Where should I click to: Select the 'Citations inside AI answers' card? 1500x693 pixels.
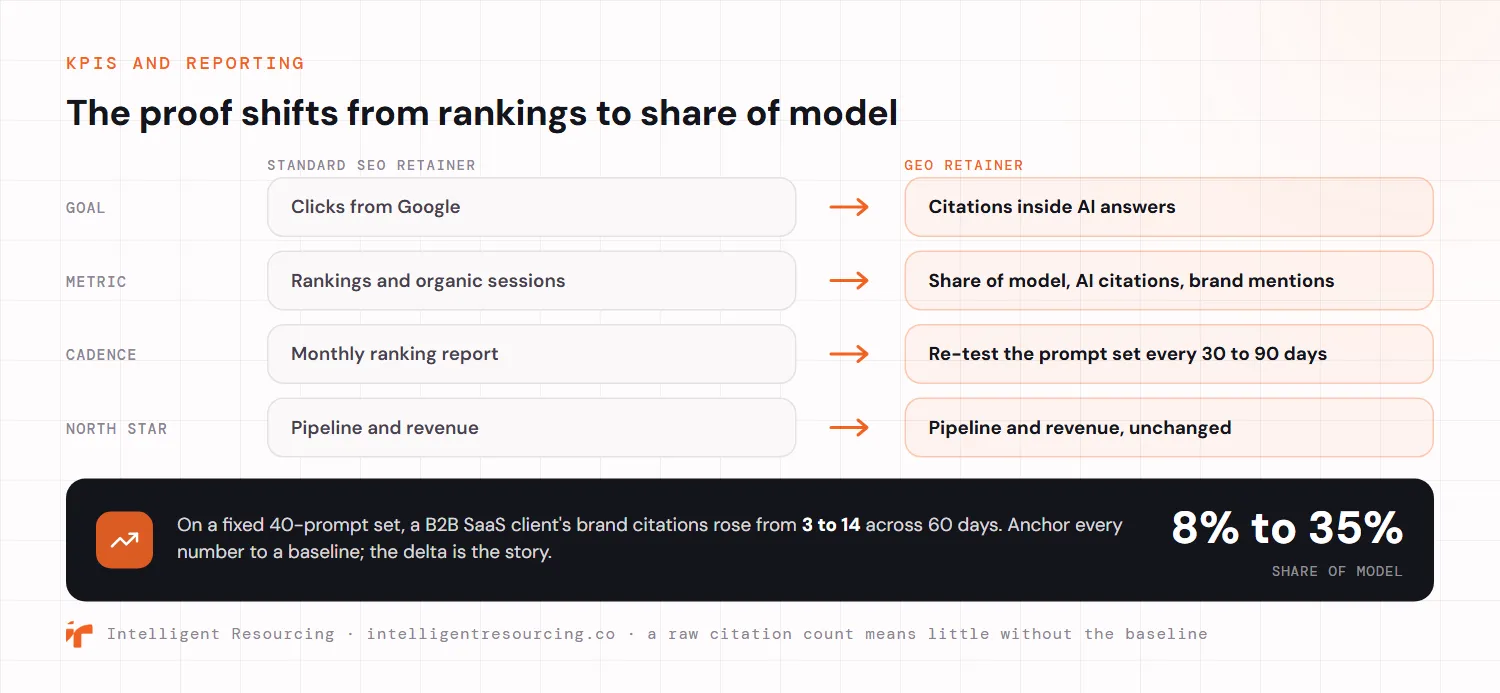pos(1169,207)
